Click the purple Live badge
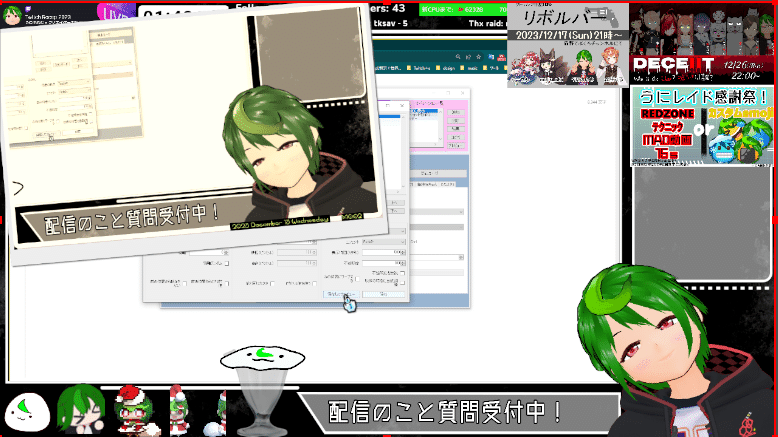The image size is (778, 437). 117,12
